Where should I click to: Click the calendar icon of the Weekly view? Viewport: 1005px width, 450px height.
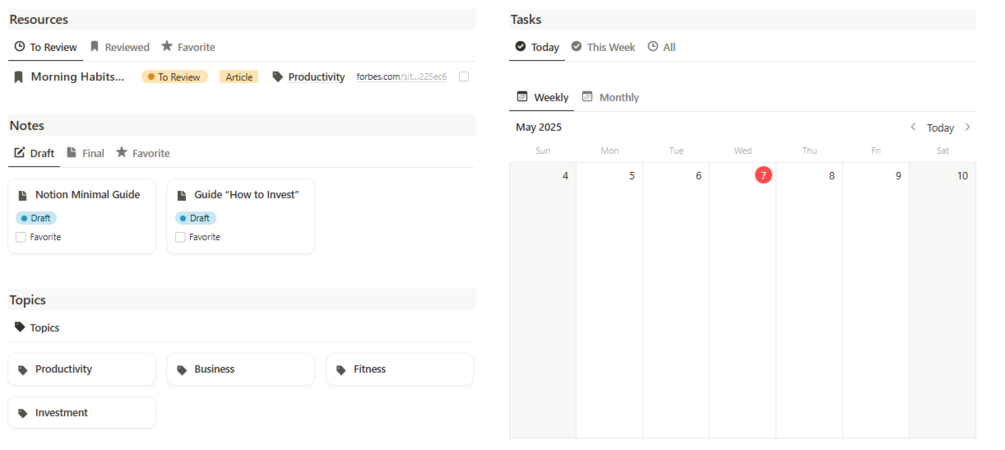522,97
